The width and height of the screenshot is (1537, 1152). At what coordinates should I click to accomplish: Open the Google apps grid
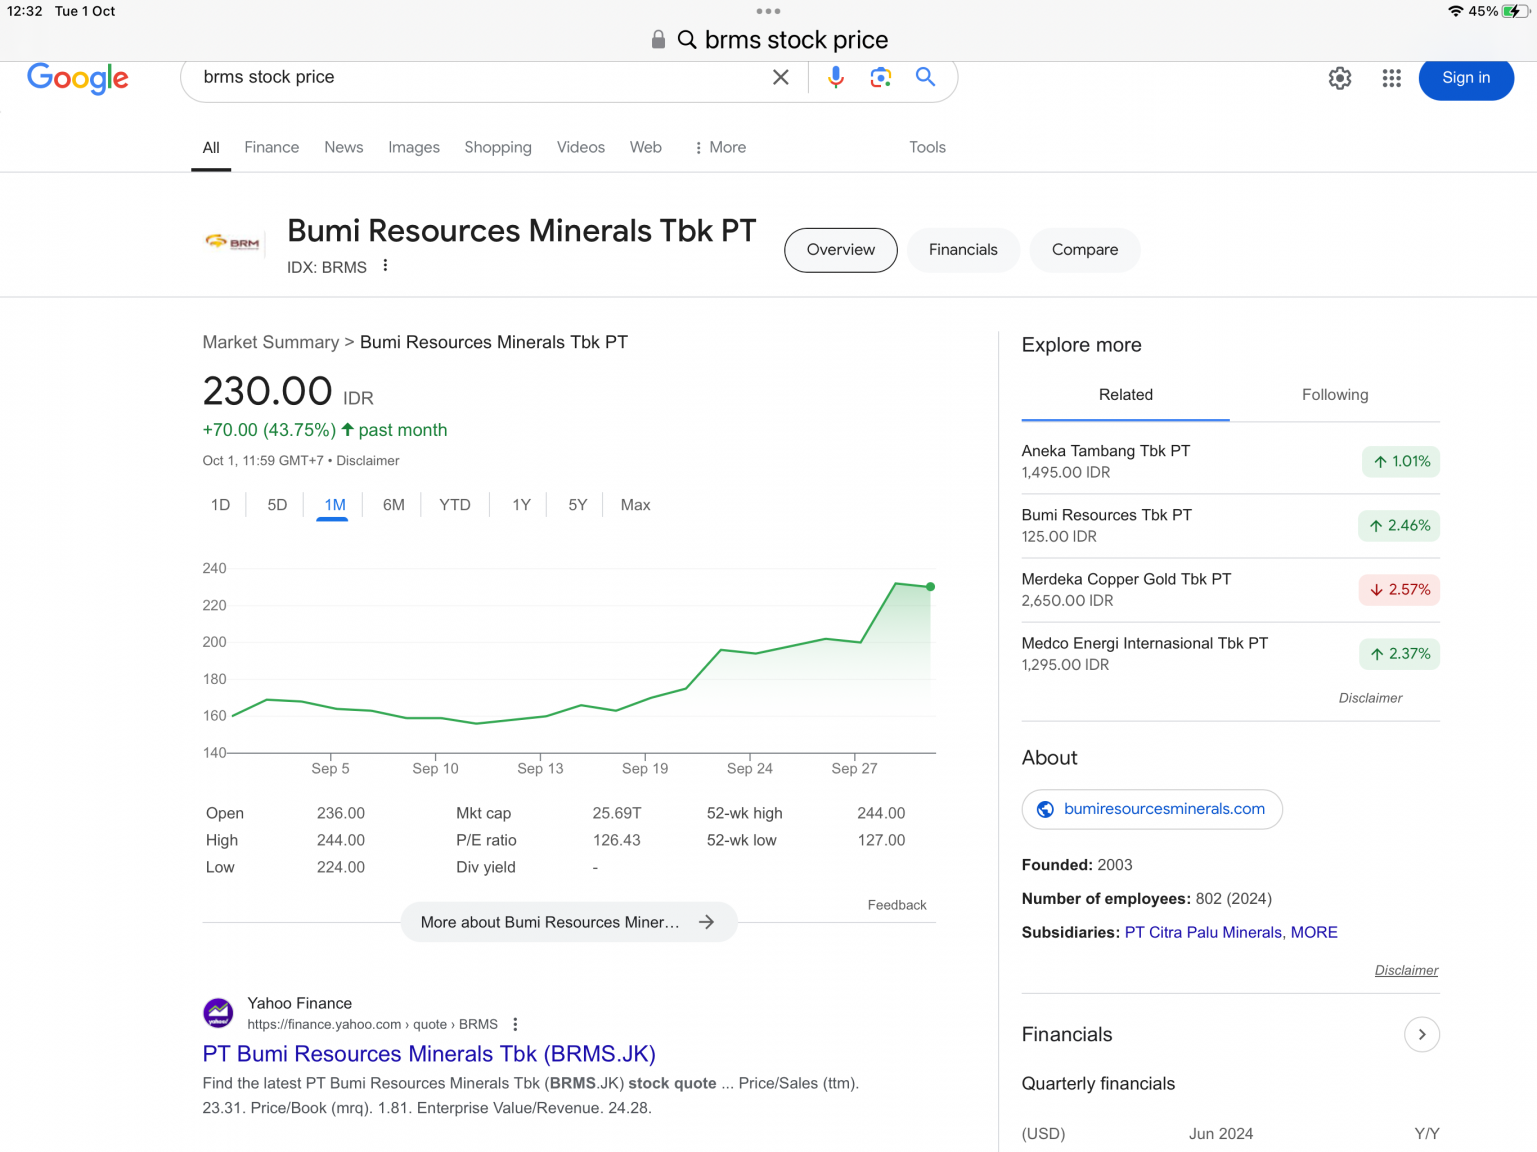point(1392,78)
